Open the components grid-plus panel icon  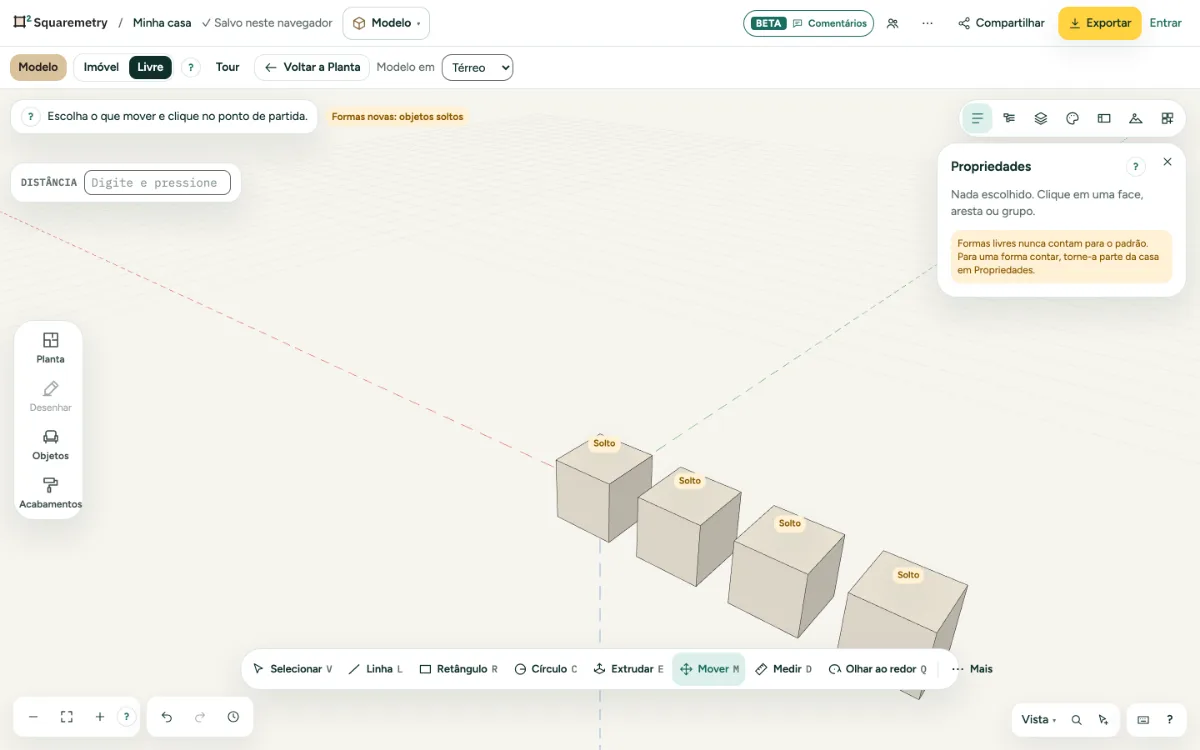1167,118
